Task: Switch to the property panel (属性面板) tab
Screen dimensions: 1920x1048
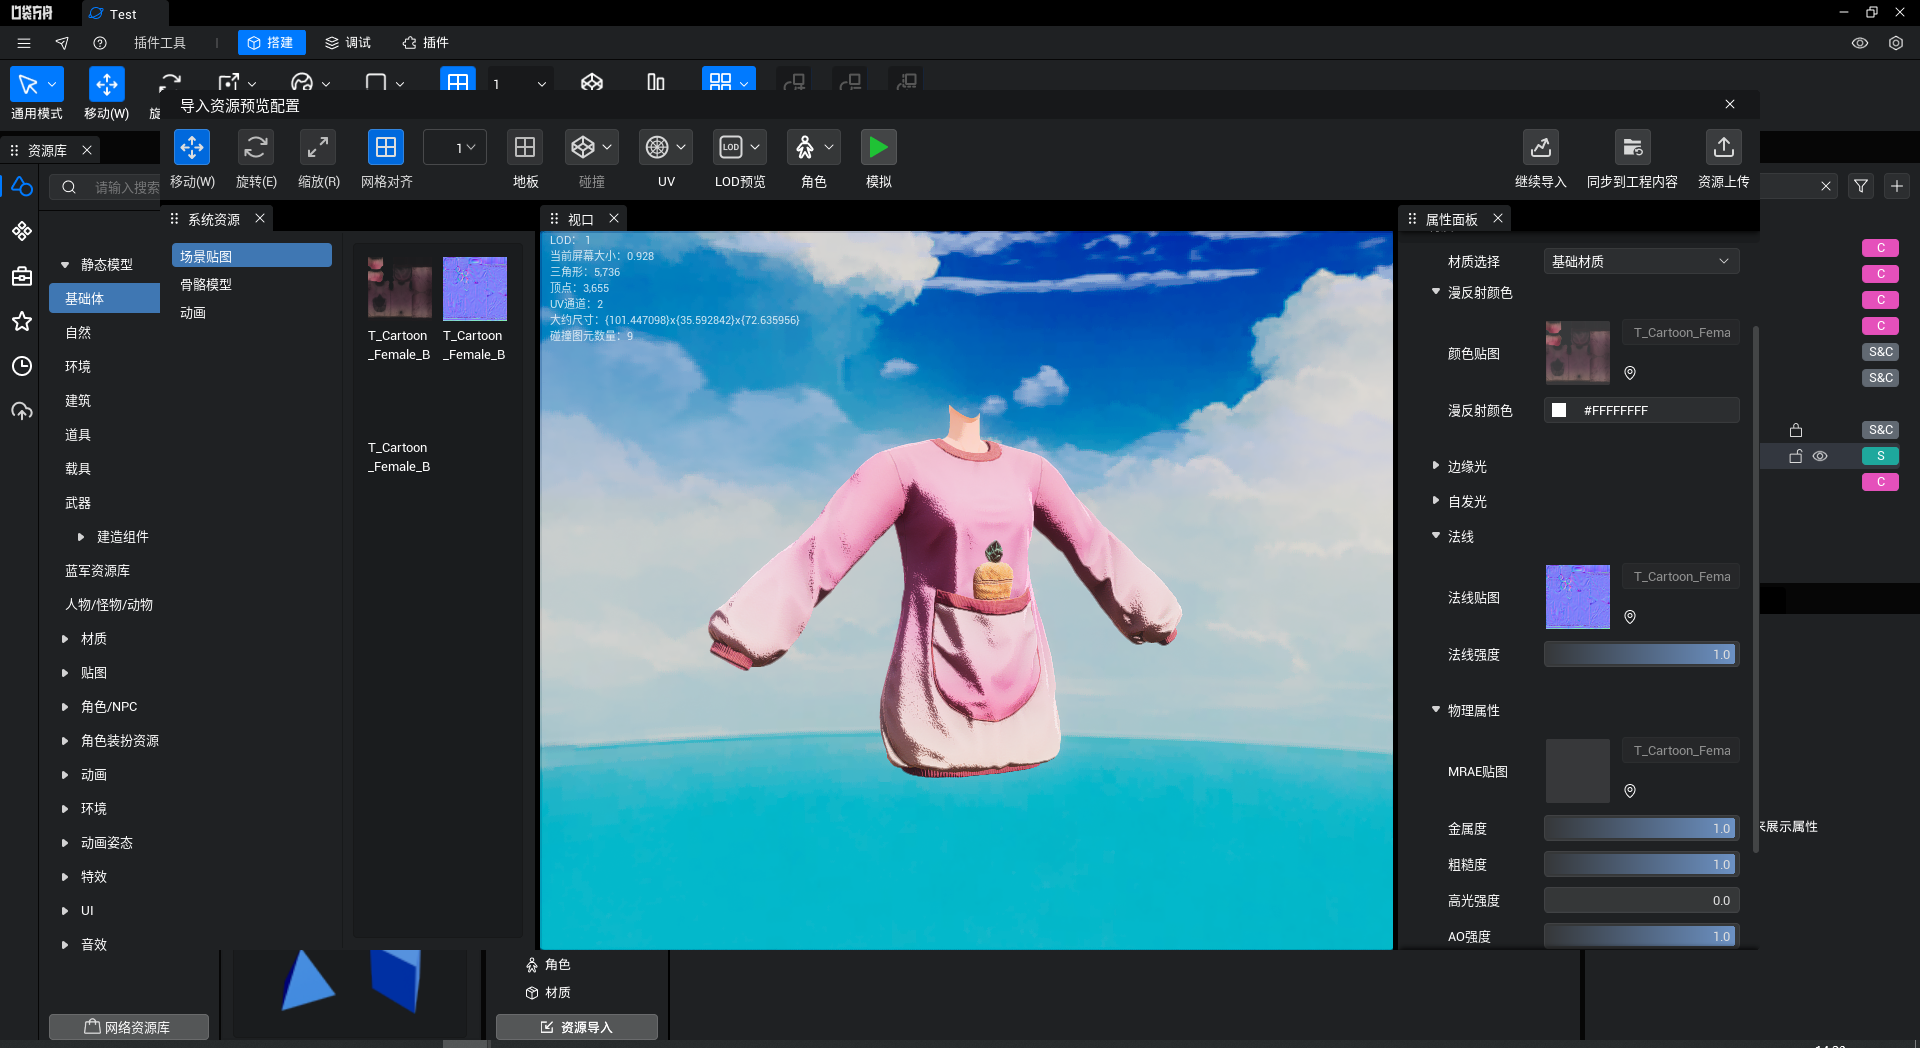Action: [x=1451, y=219]
